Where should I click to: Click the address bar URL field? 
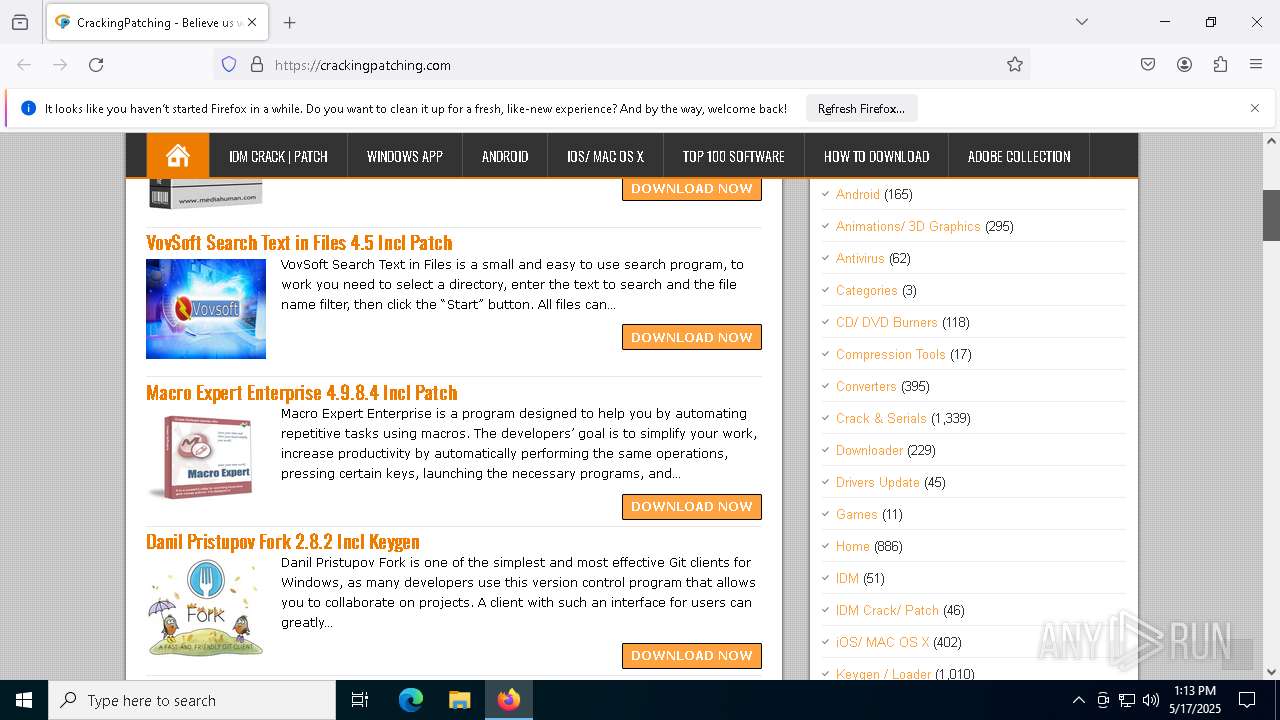click(635, 64)
